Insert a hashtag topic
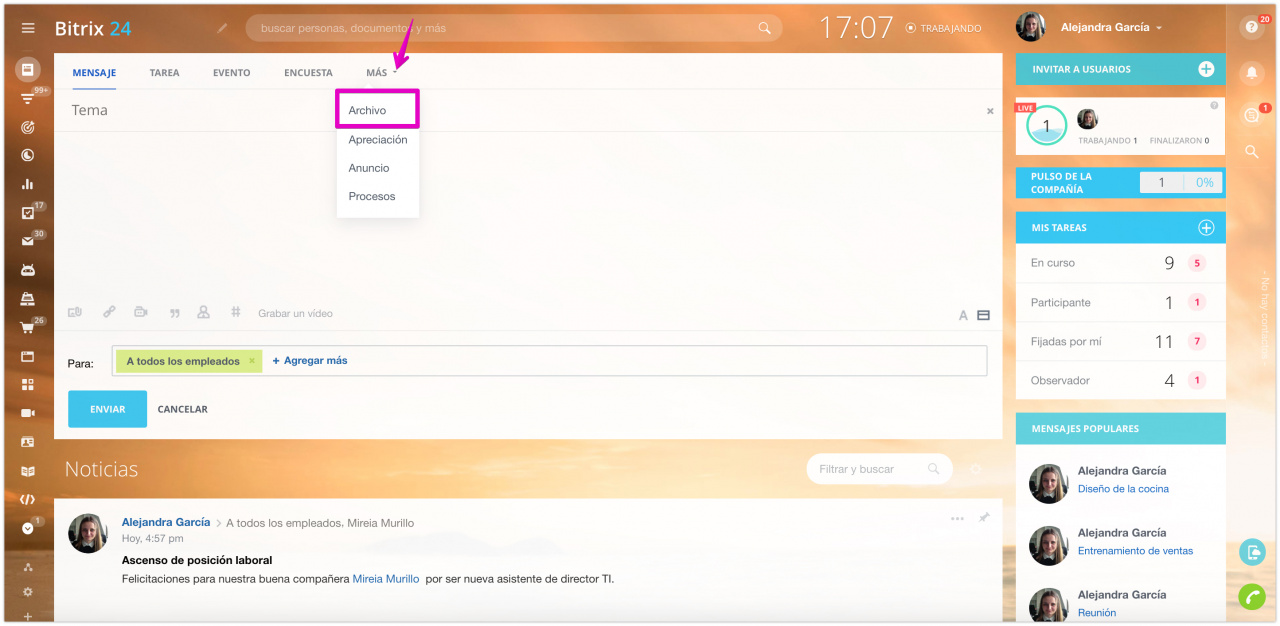 pos(236,312)
